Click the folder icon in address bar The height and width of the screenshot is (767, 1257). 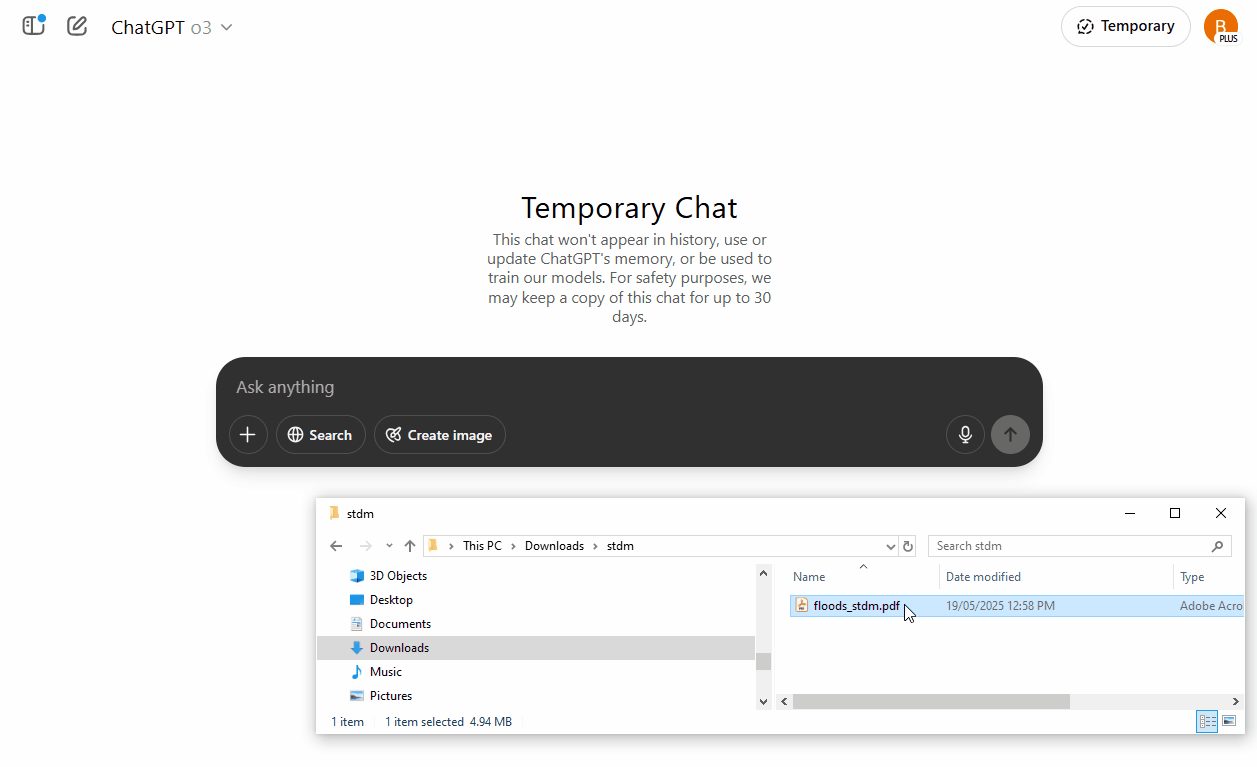433,546
